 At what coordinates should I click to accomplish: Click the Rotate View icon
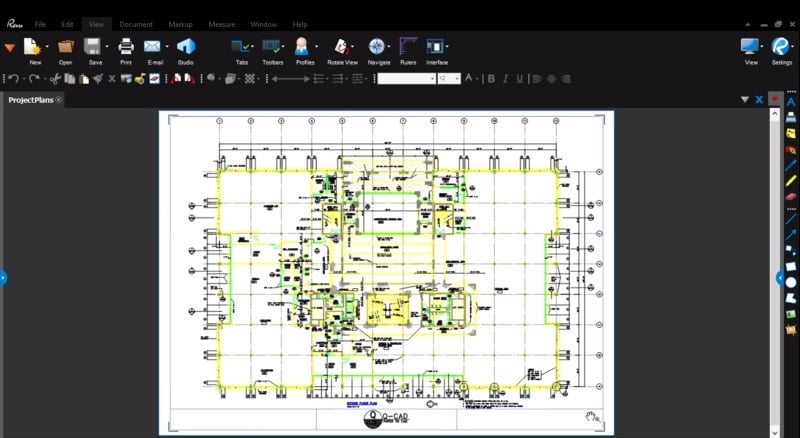click(341, 46)
